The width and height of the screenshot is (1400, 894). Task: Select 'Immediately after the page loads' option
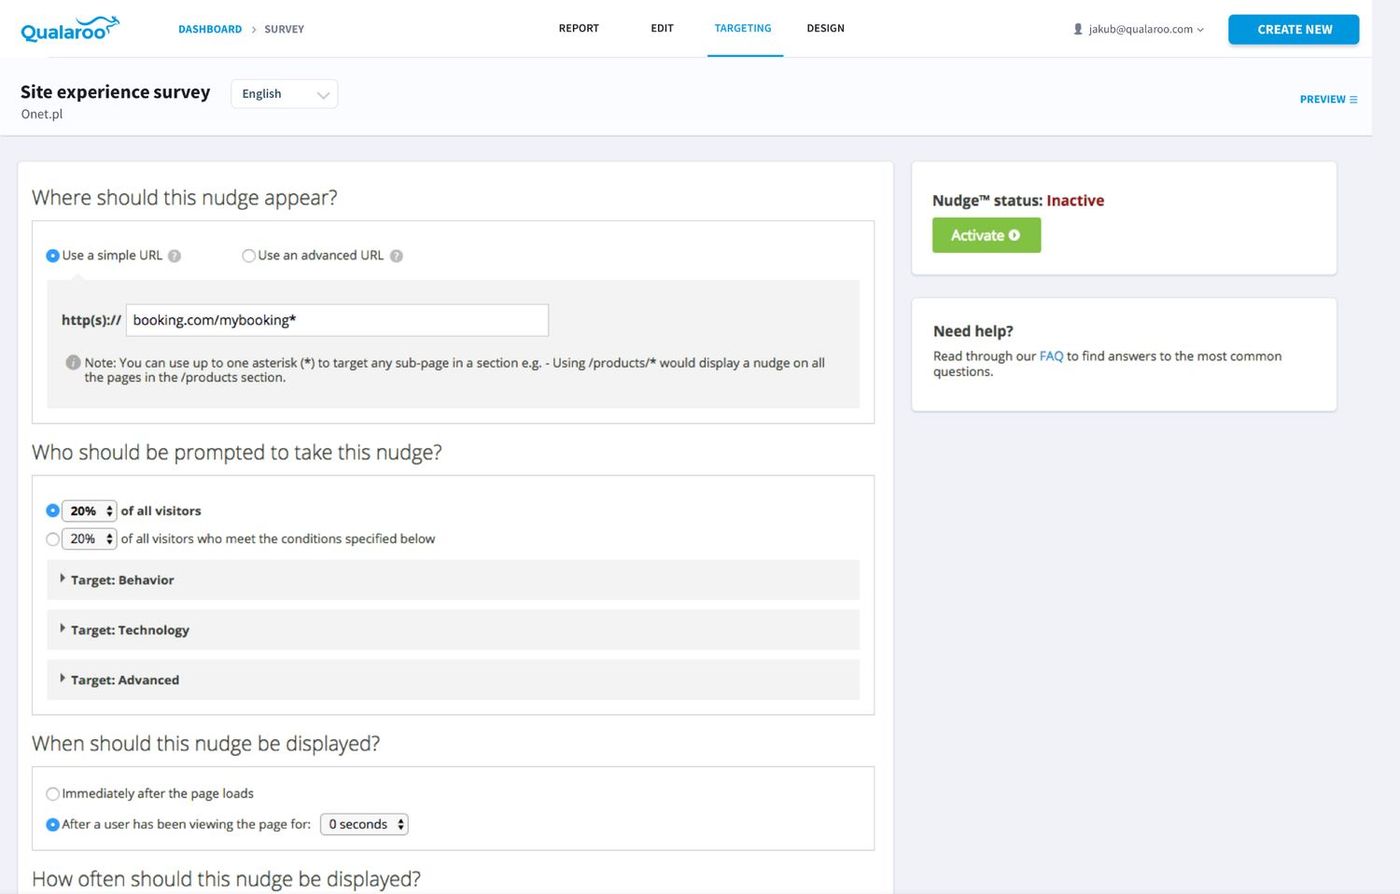tap(53, 794)
